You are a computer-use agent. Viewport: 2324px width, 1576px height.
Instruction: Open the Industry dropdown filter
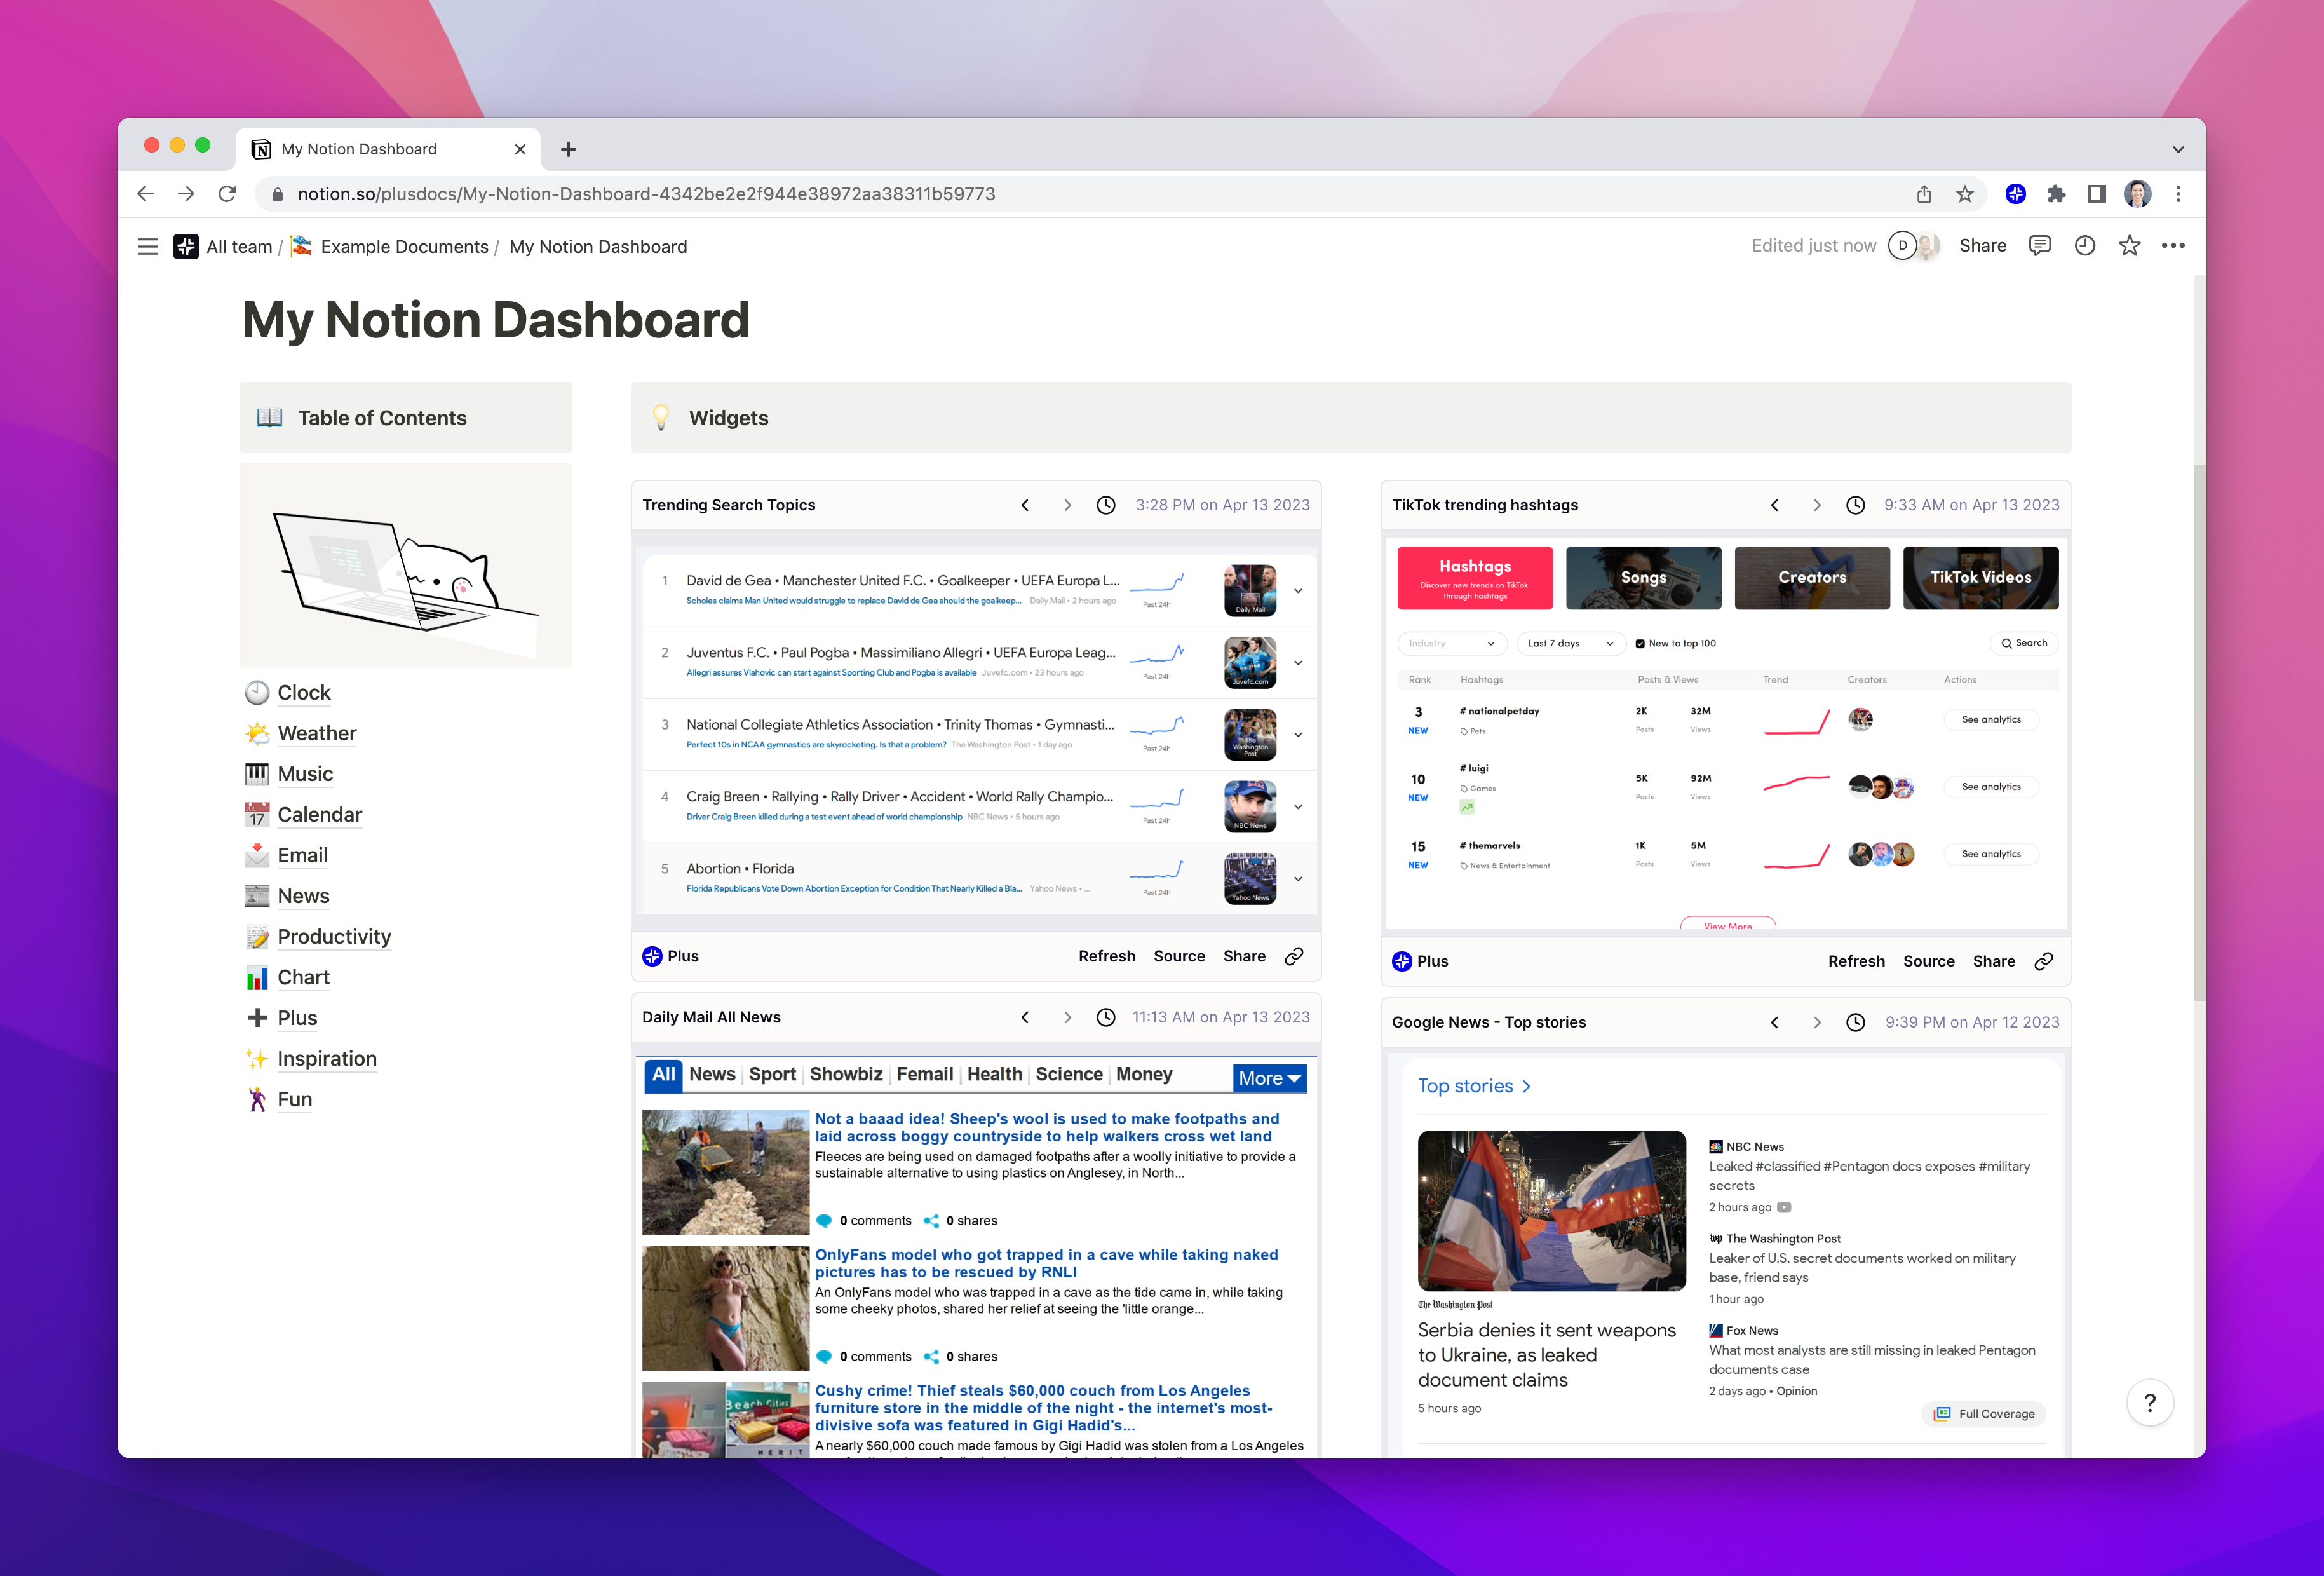pos(1451,644)
